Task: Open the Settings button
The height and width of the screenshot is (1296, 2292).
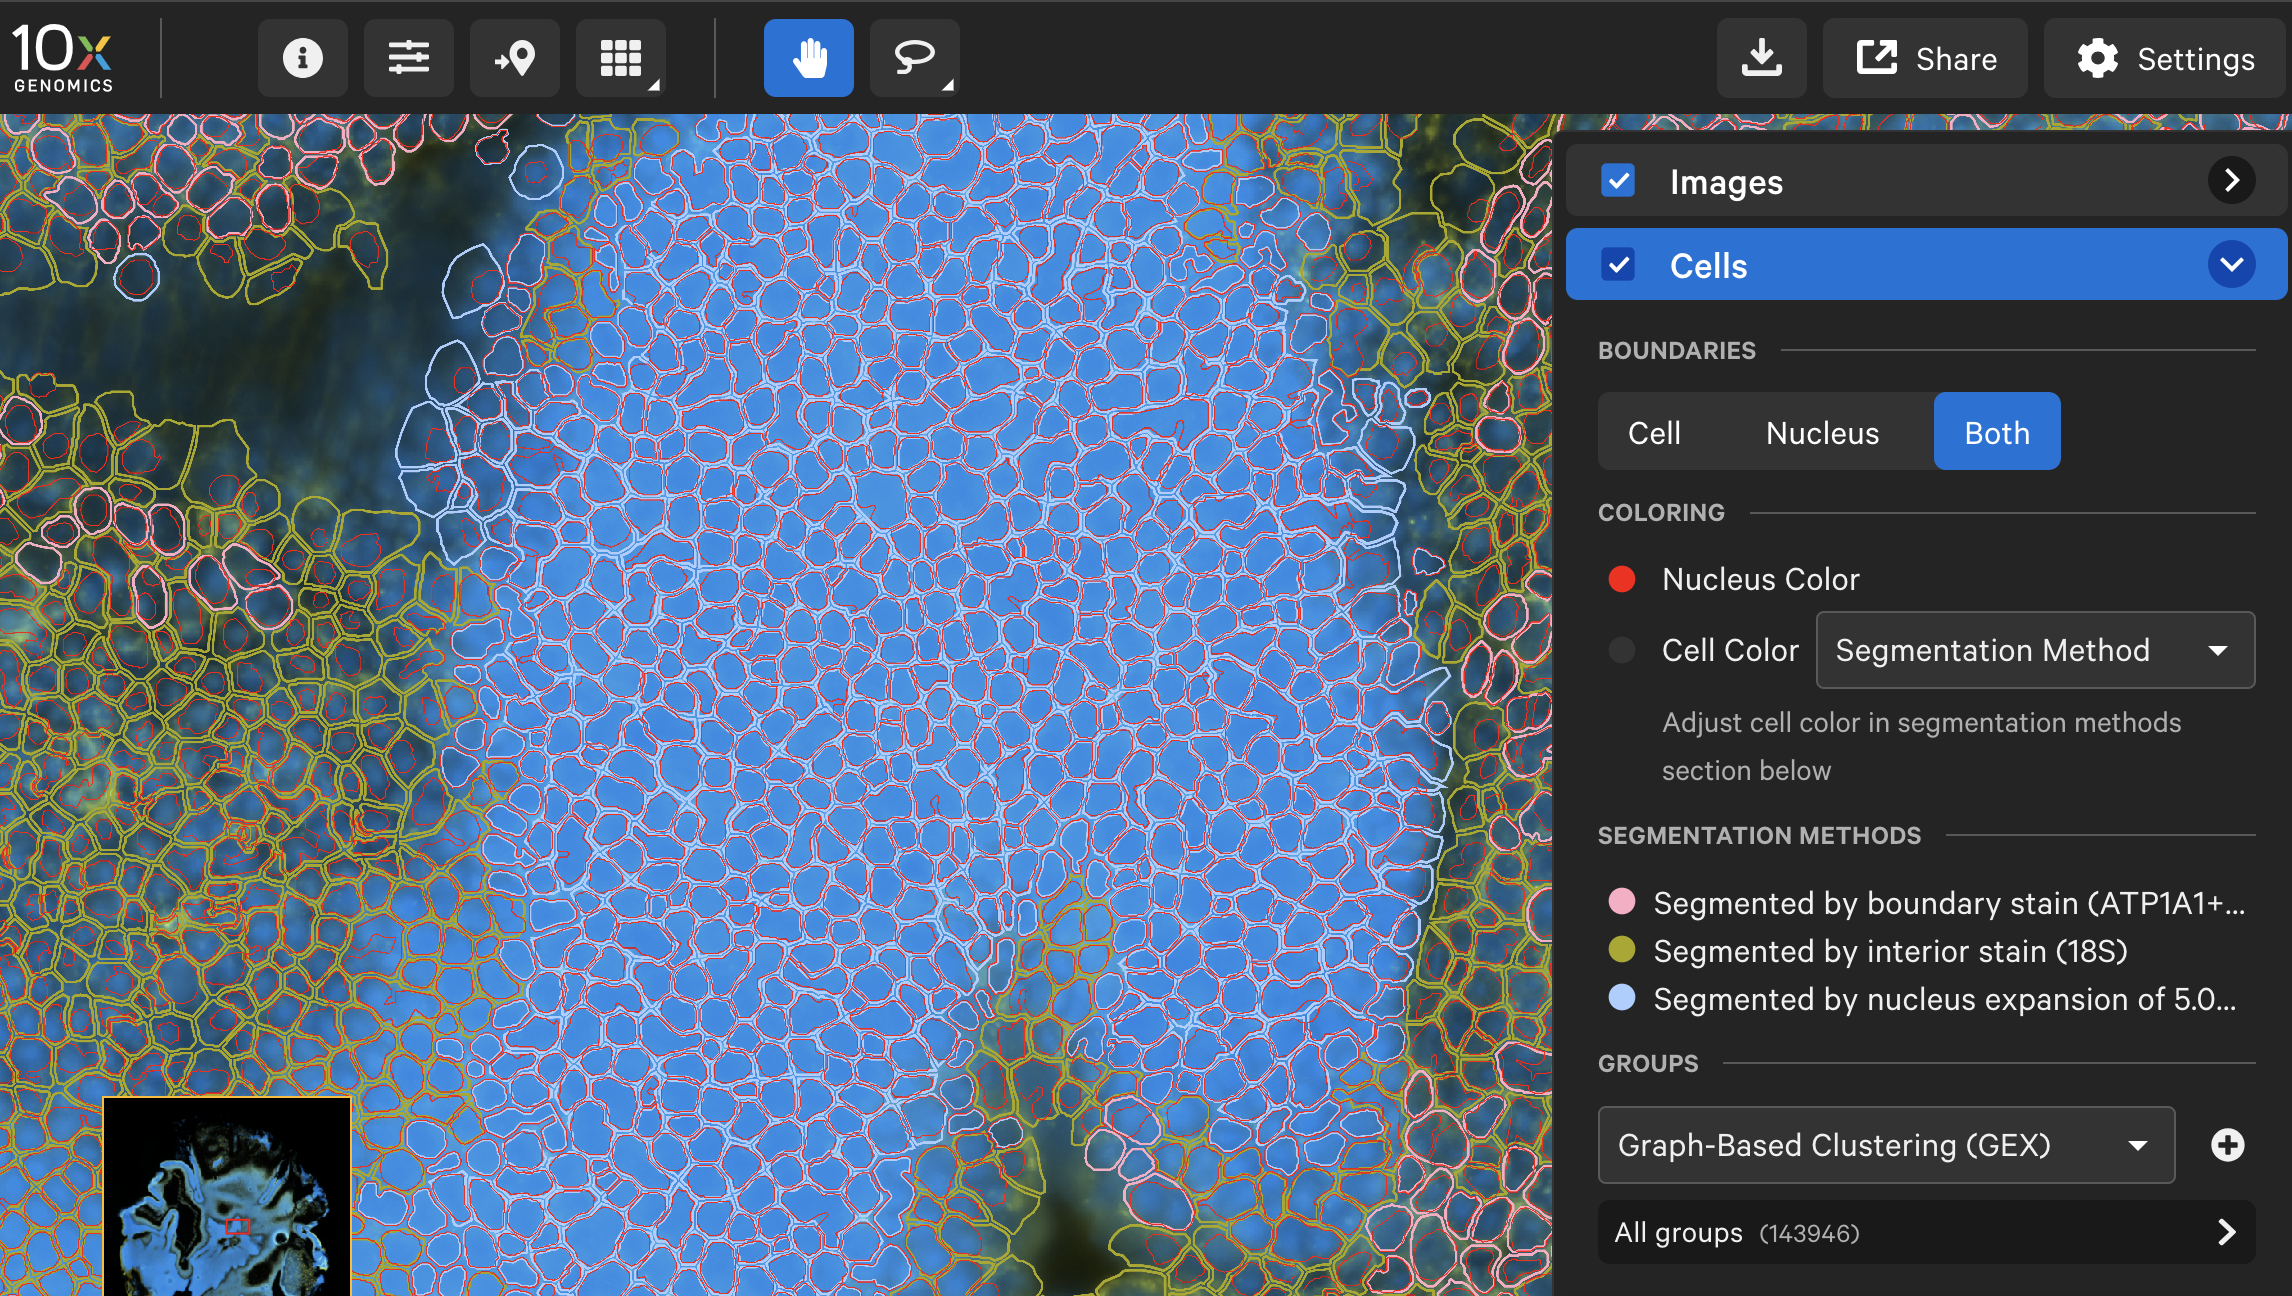Action: (2165, 58)
